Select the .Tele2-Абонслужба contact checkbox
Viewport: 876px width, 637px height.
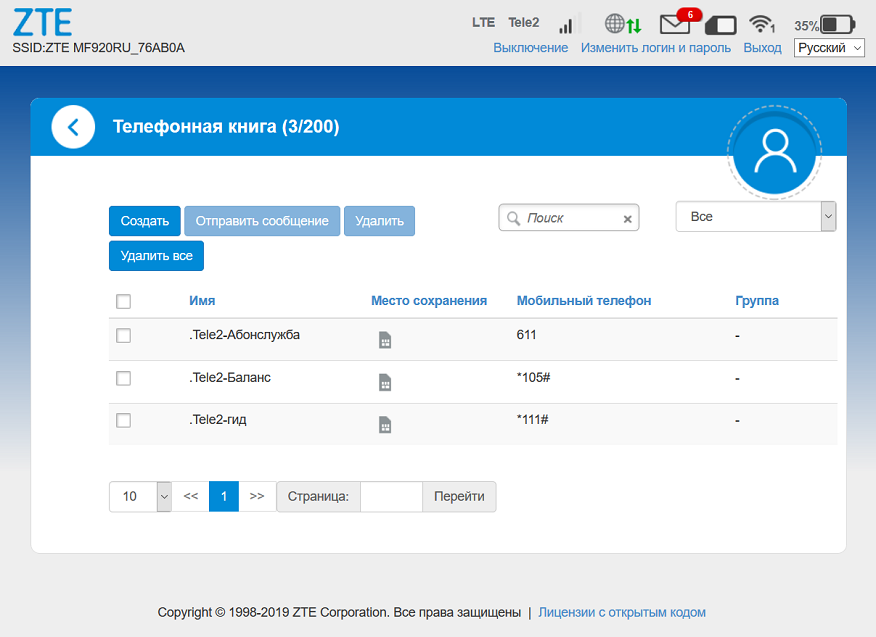(x=123, y=336)
